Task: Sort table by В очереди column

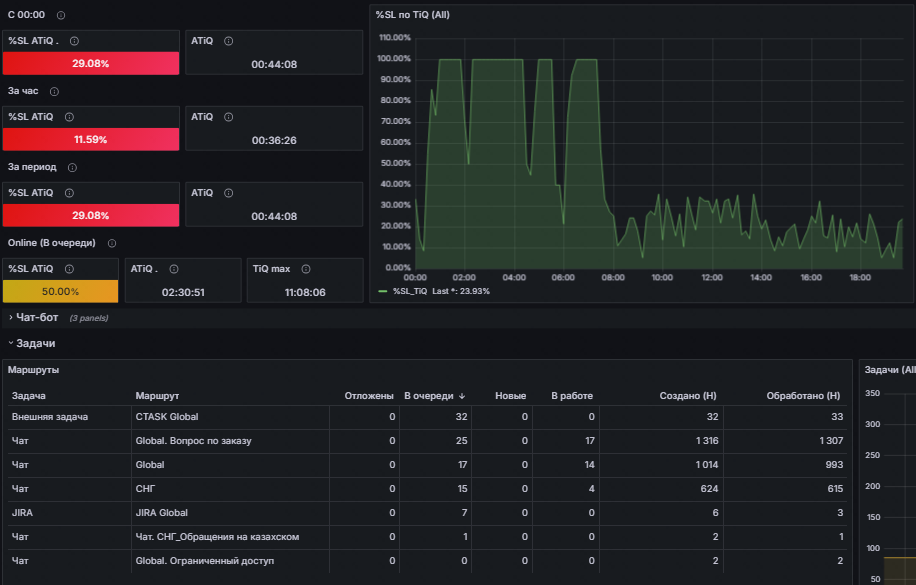Action: tap(429, 396)
